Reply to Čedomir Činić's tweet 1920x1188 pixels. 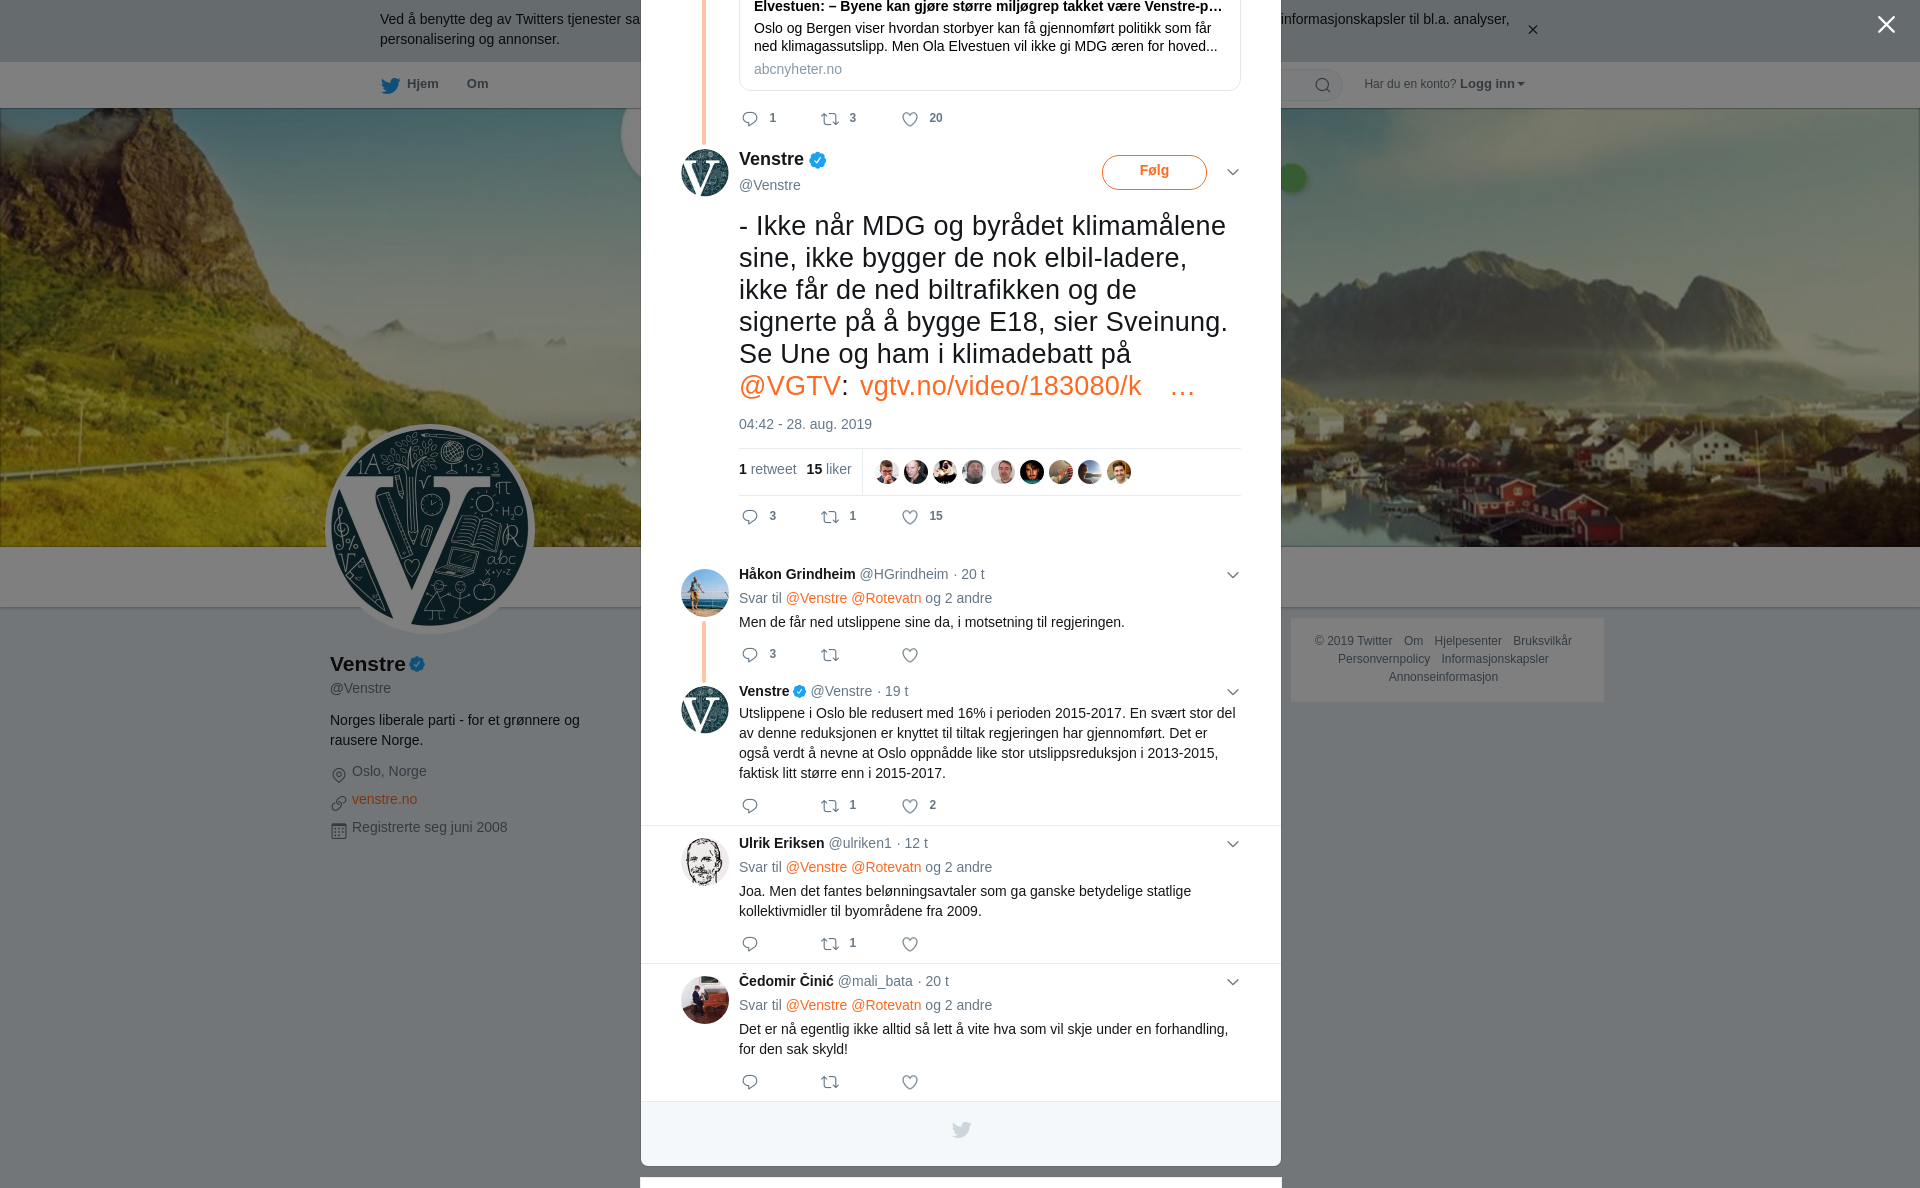click(750, 1082)
